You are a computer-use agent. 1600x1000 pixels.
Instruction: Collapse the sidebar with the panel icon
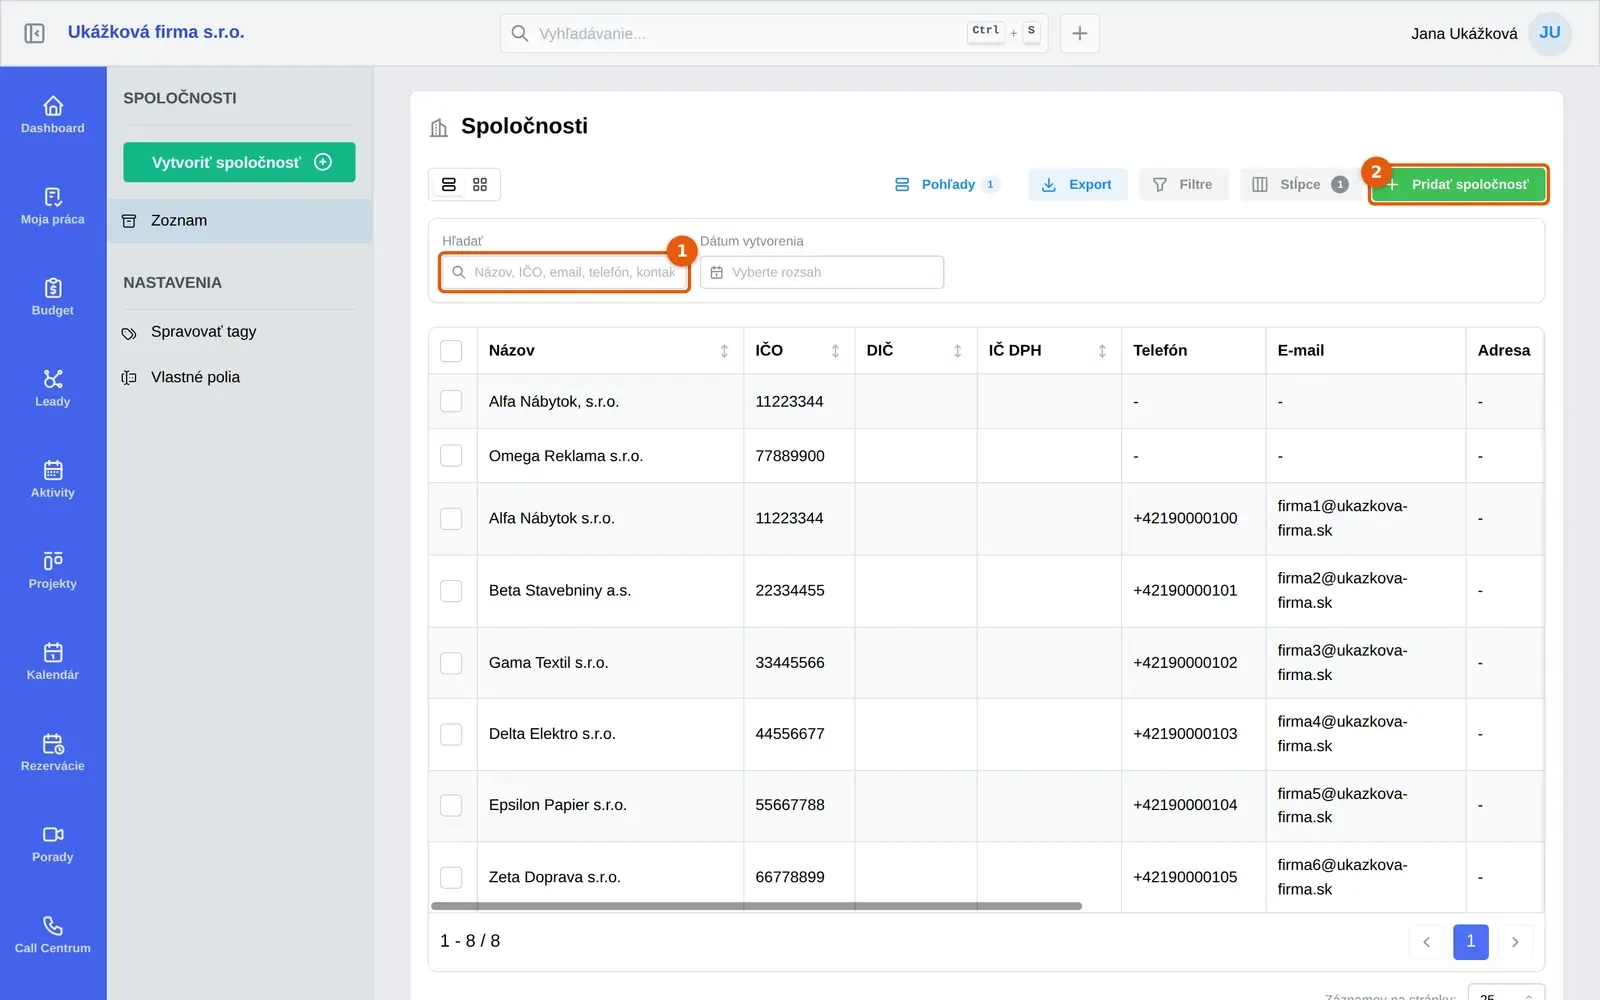pyautogui.click(x=34, y=33)
